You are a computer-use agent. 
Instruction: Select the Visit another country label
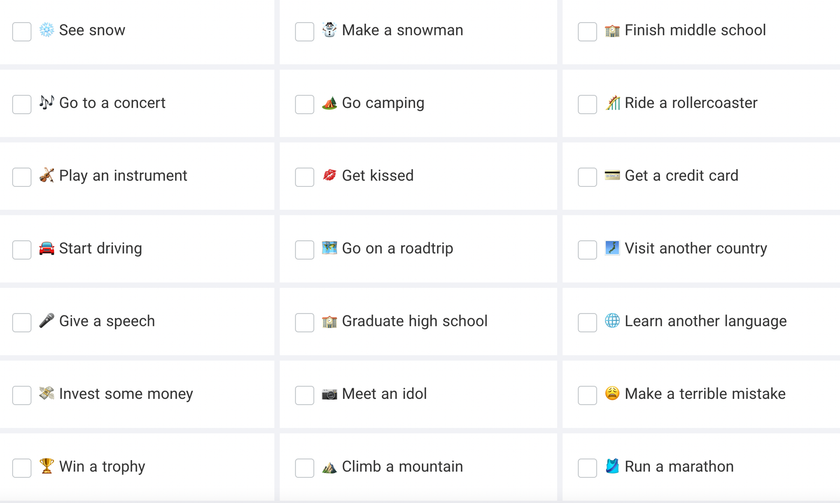696,248
